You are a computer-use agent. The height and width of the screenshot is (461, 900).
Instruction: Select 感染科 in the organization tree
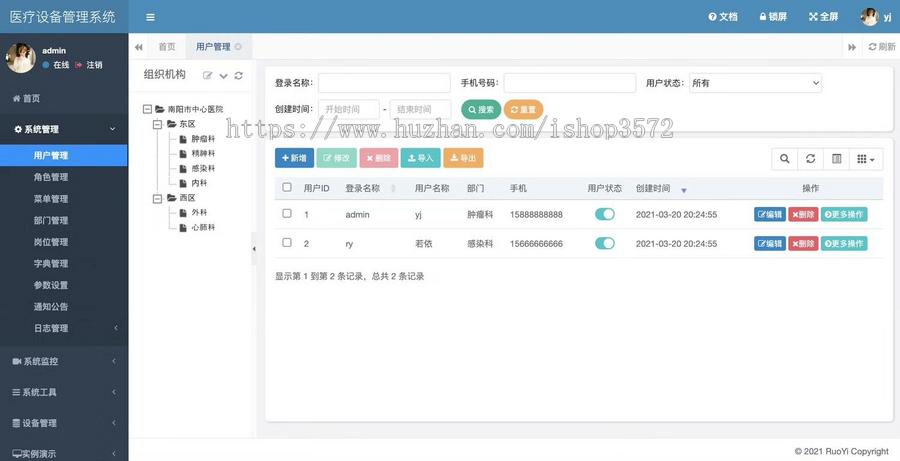pos(203,169)
